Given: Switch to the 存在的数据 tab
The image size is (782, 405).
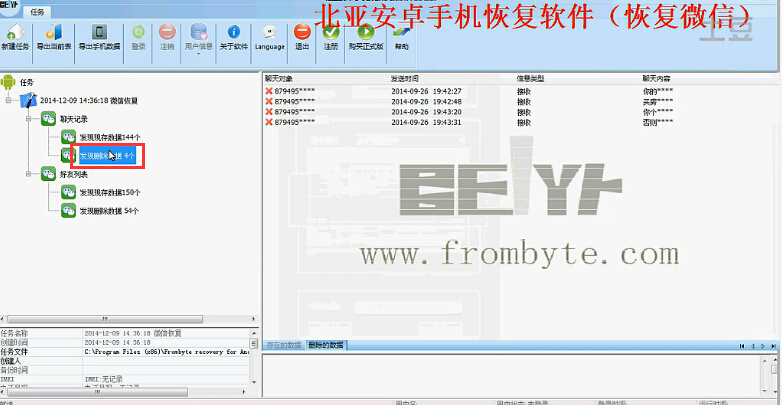Looking at the screenshot, I should (x=284, y=345).
